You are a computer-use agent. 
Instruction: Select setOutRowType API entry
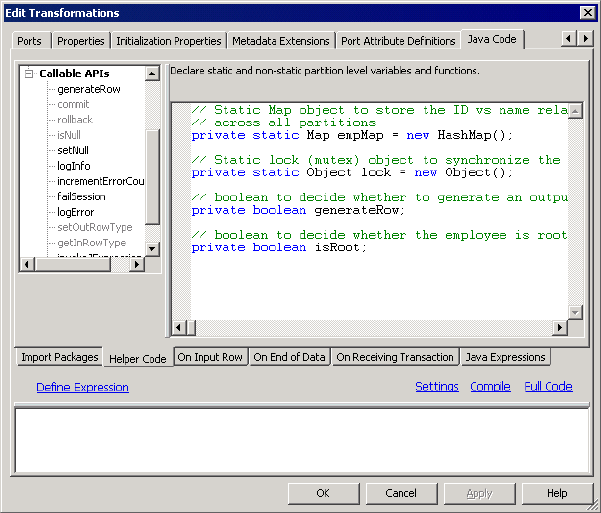pyautogui.click(x=95, y=227)
